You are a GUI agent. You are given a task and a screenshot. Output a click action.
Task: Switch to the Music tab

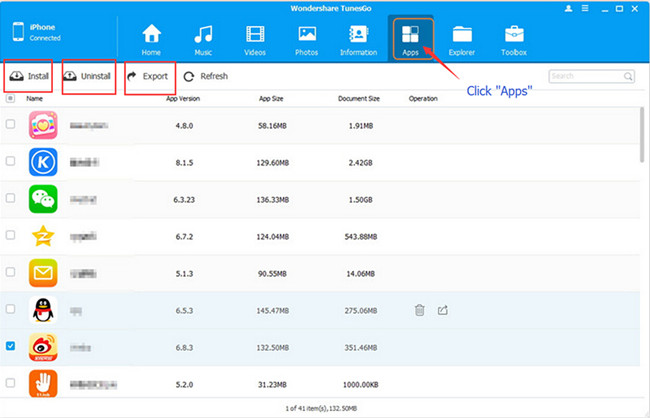[x=203, y=40]
